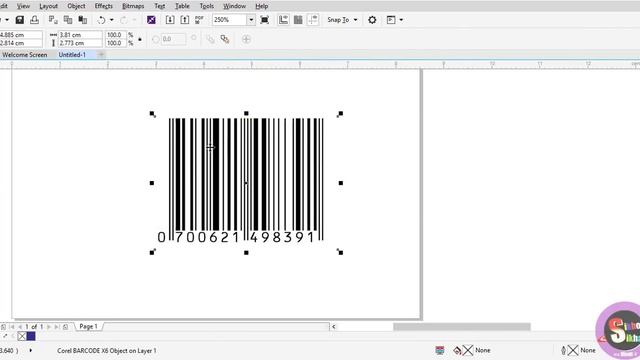
Task: Click the Full-screen preview icon
Action: pos(264,20)
